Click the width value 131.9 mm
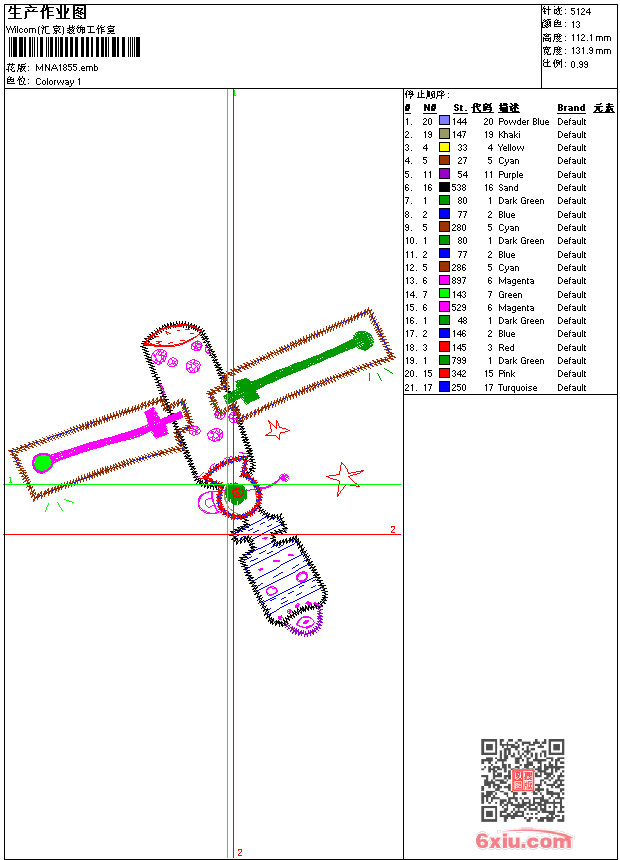 pos(591,50)
